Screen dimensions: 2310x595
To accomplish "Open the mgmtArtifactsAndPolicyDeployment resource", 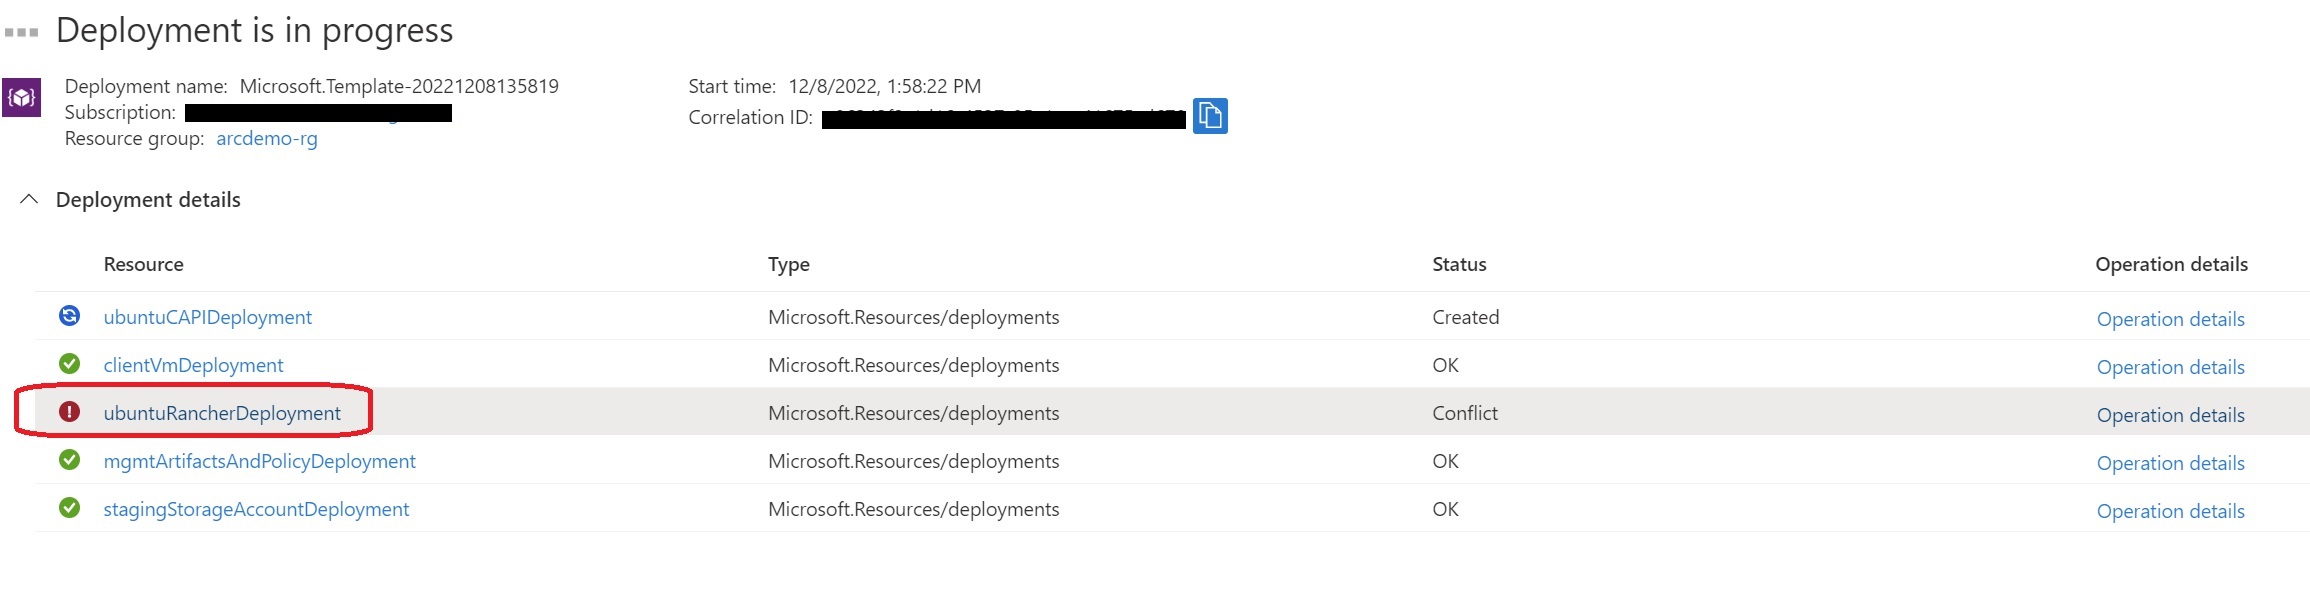I will [259, 461].
